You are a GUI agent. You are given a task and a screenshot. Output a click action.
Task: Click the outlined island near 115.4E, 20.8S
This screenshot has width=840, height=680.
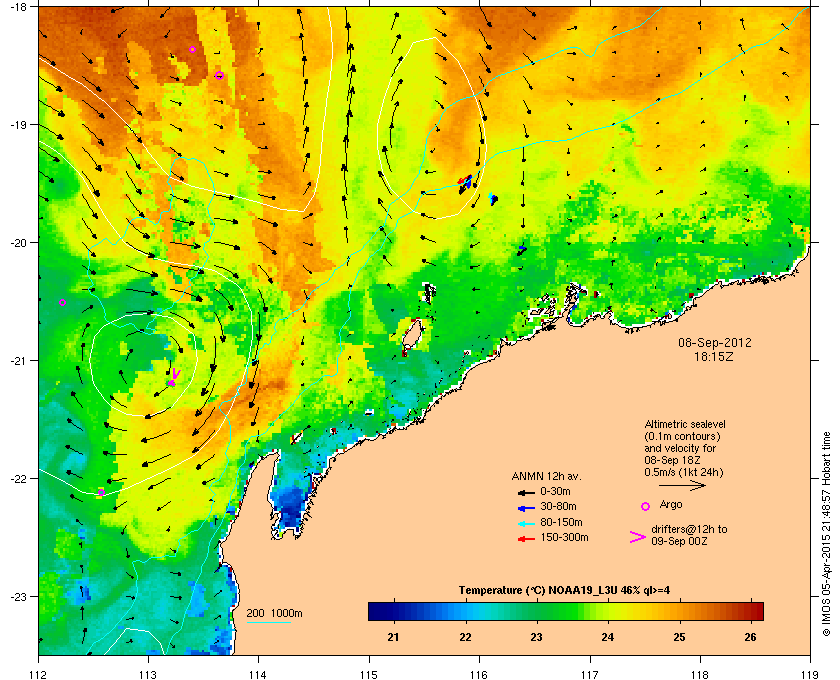coord(411,335)
